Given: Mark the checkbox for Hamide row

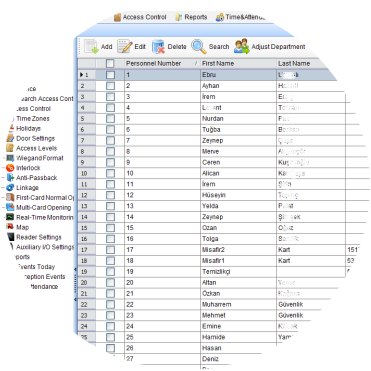Looking at the screenshot, I should point(110,337).
